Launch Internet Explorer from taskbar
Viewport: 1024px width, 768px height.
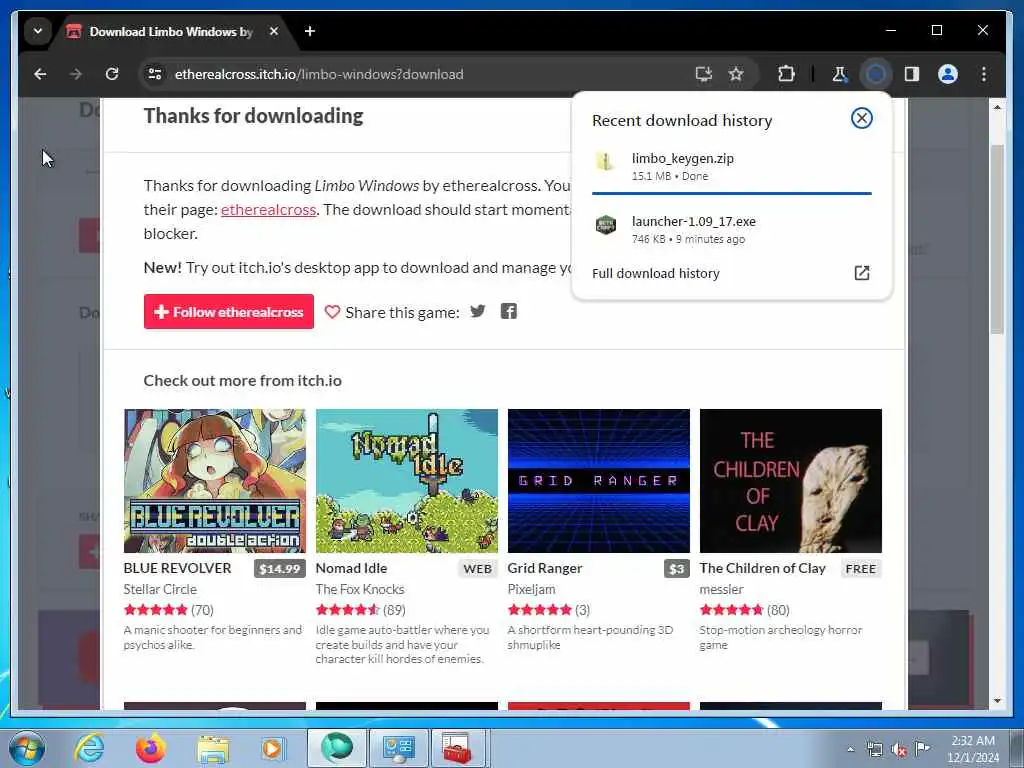coord(89,748)
